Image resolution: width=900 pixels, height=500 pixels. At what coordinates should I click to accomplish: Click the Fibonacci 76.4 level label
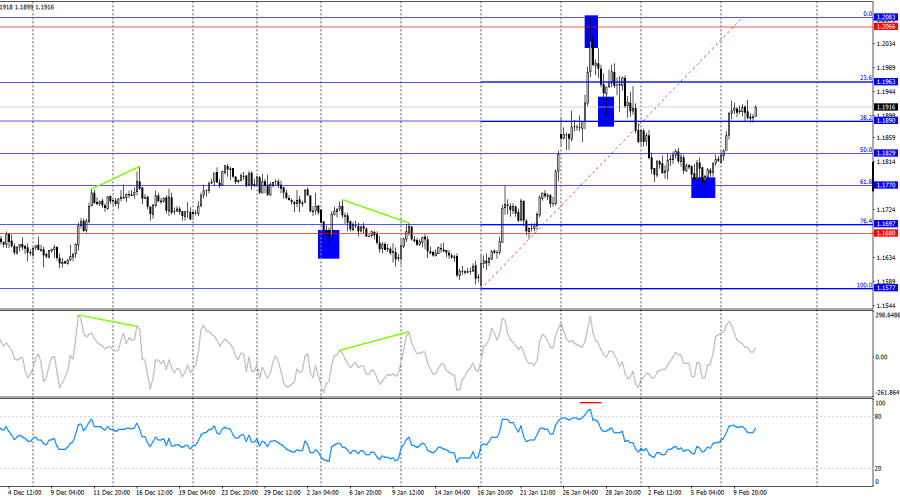866,221
